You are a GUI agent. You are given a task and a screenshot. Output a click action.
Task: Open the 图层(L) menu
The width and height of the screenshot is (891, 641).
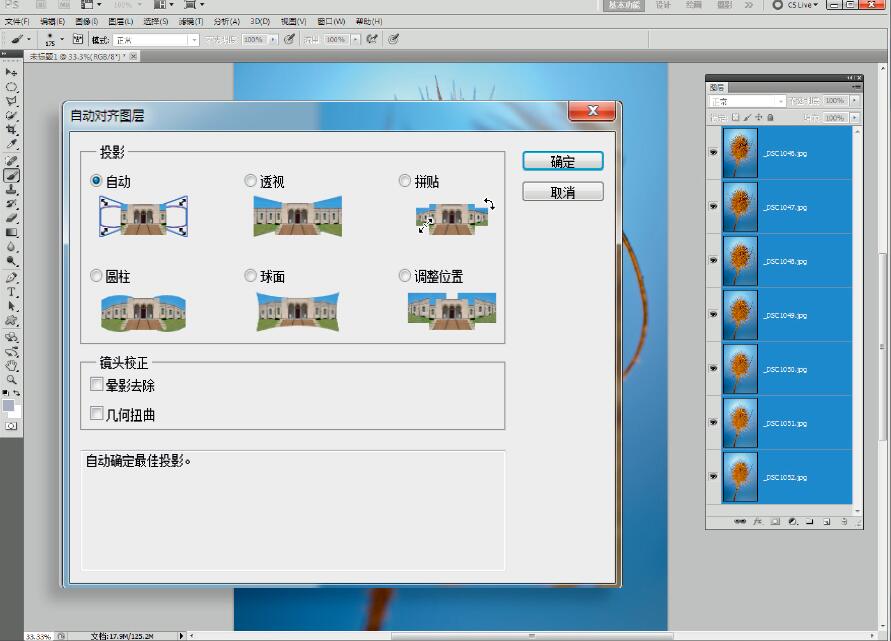click(x=120, y=21)
